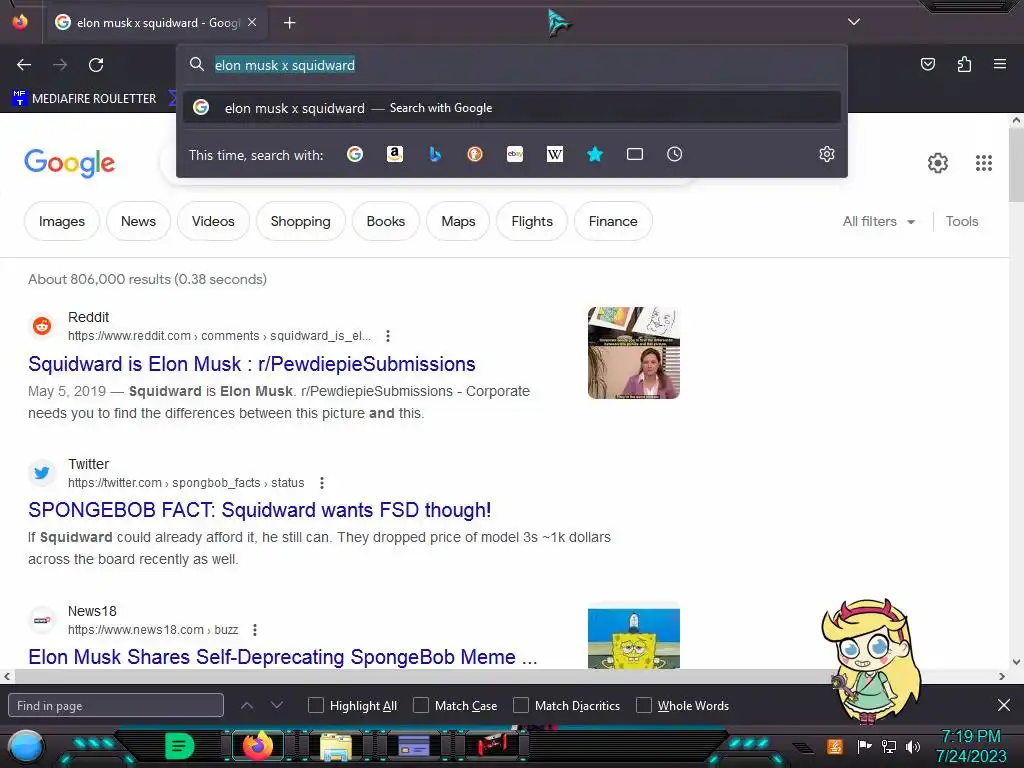Search with the eBay engine icon

[515, 154]
